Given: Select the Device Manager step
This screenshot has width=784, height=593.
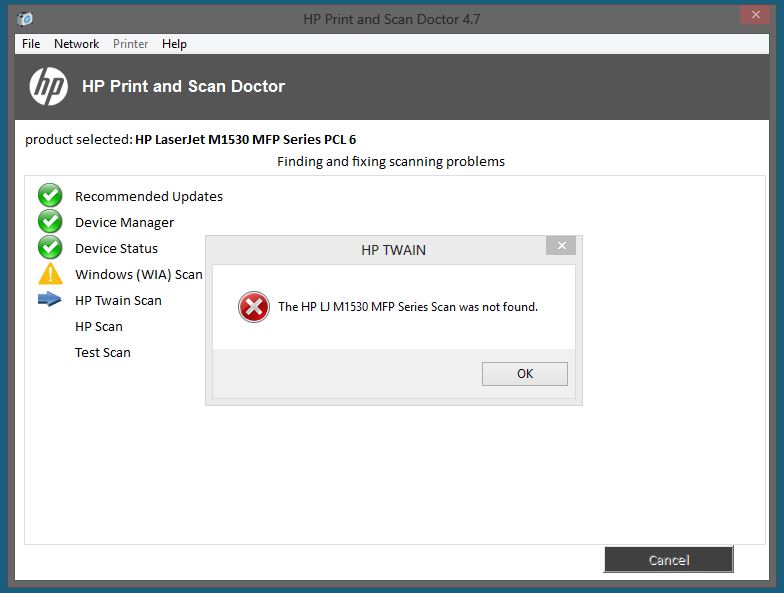Looking at the screenshot, I should (124, 222).
